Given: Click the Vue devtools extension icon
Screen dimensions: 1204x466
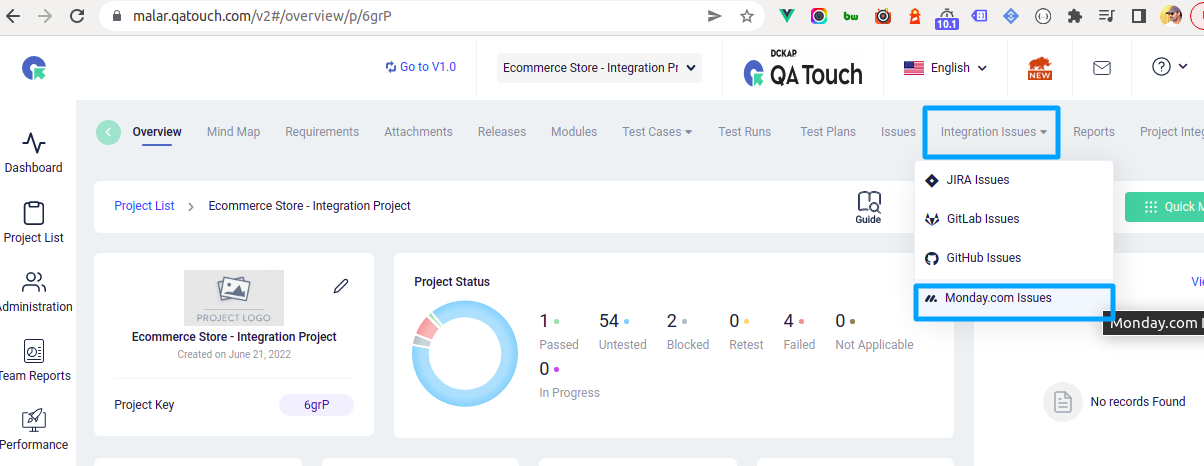Looking at the screenshot, I should point(788,16).
